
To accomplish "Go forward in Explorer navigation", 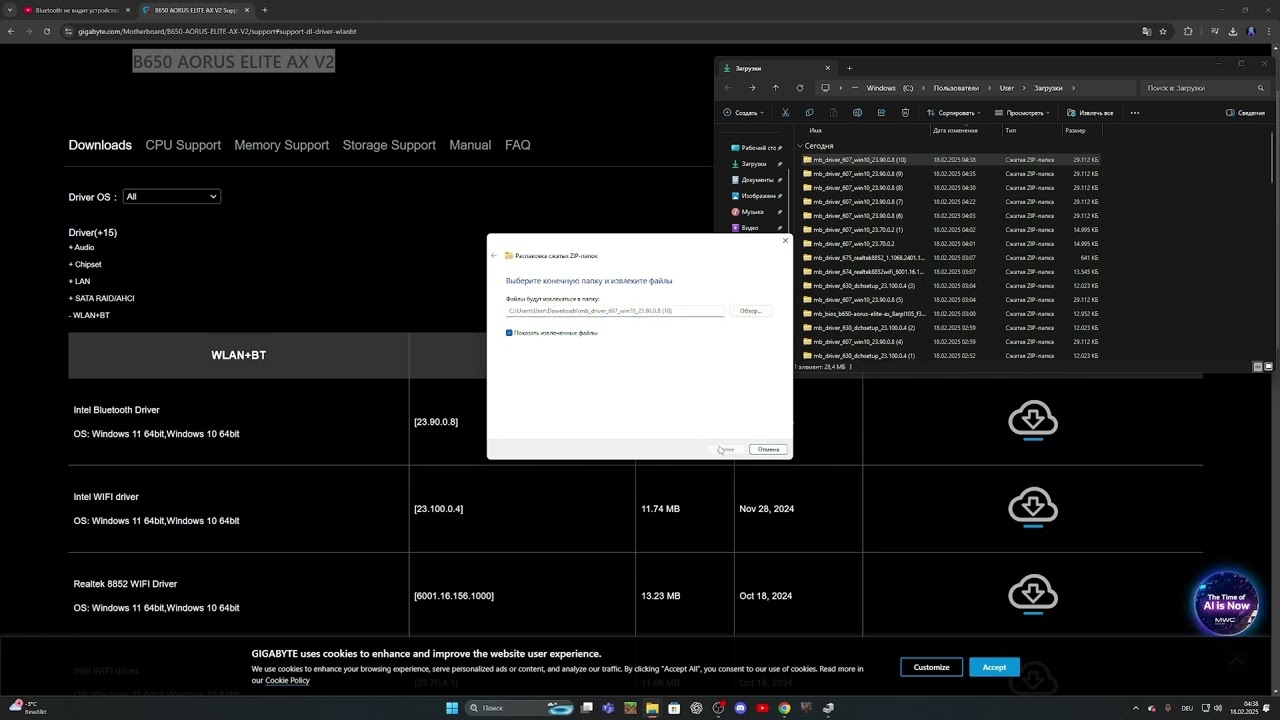I will click(x=752, y=88).
